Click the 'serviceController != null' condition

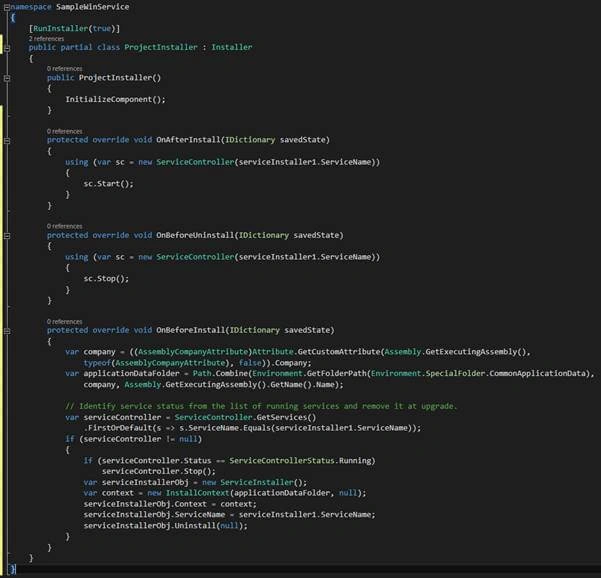pos(140,439)
